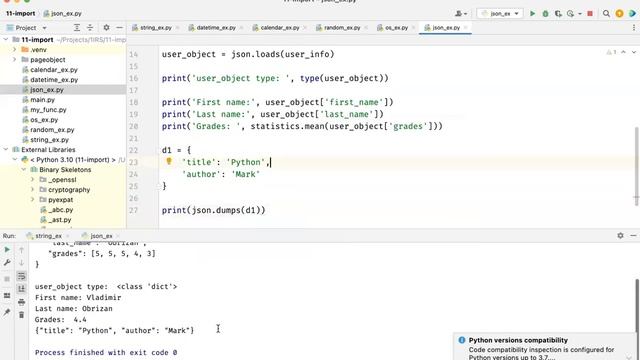Pin the Run tab with pin icon

click(x=7, y=312)
